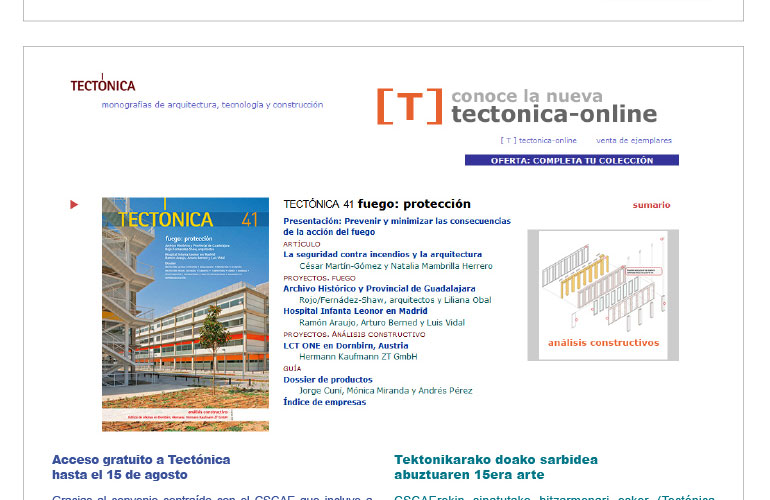Click author line 'César Martín-Gómez y Natalia Mambrilla Herrero'
The image size is (770, 500).
396,266
